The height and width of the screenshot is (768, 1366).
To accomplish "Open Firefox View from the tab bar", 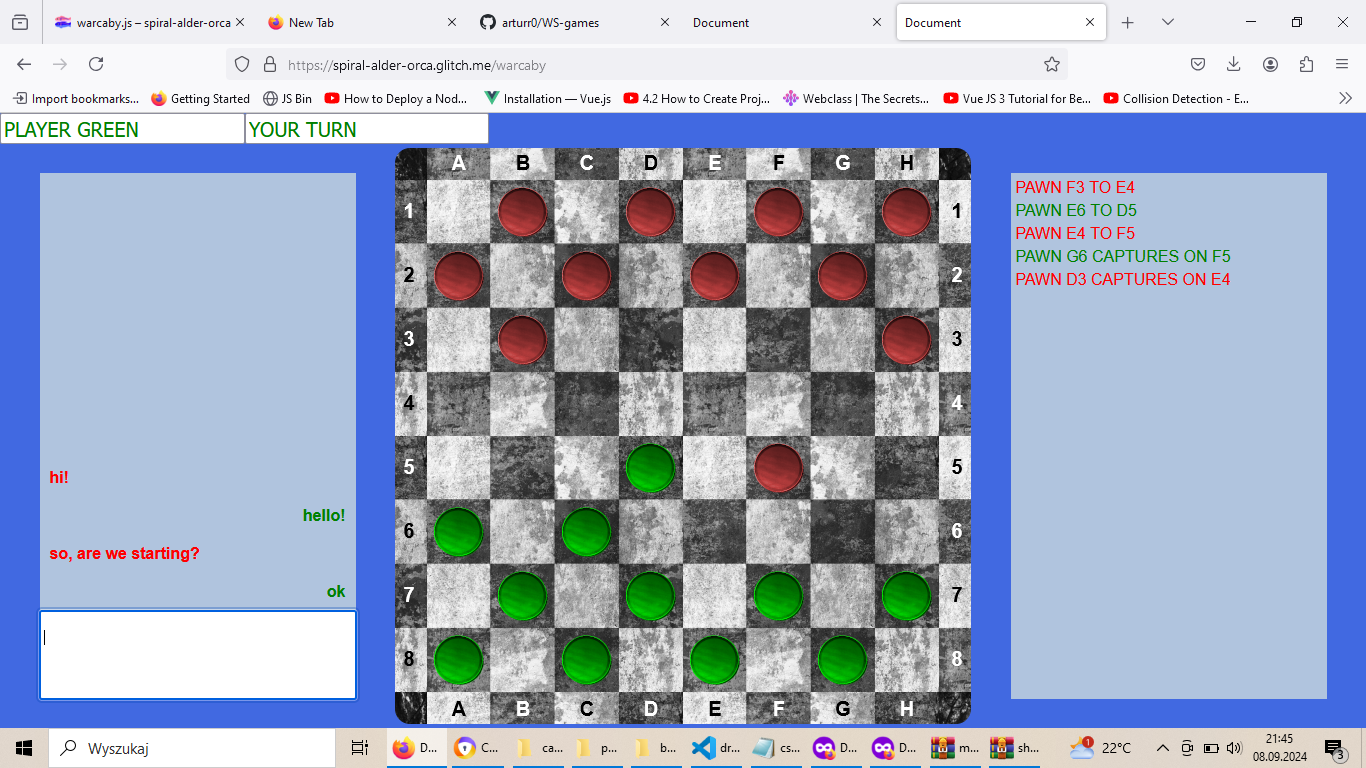I will [20, 22].
